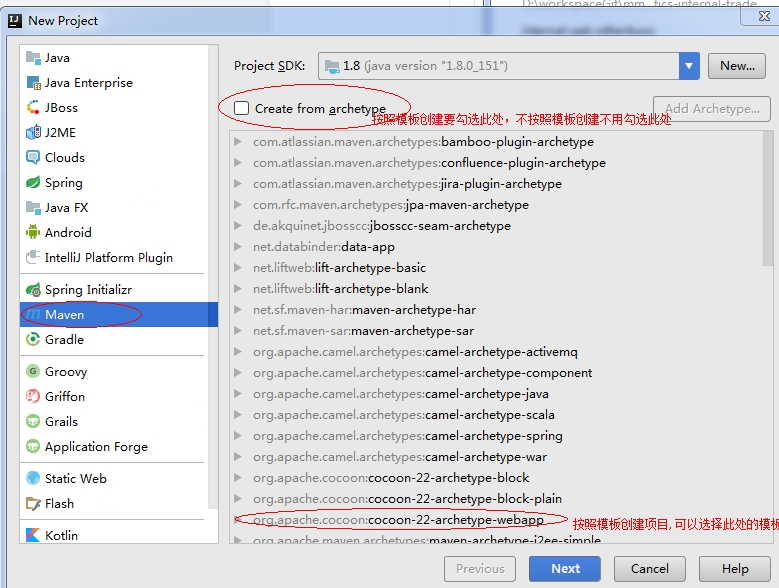Viewport: 779px width, 588px height.
Task: Click the Maven icon in sidebar
Action: (33, 314)
